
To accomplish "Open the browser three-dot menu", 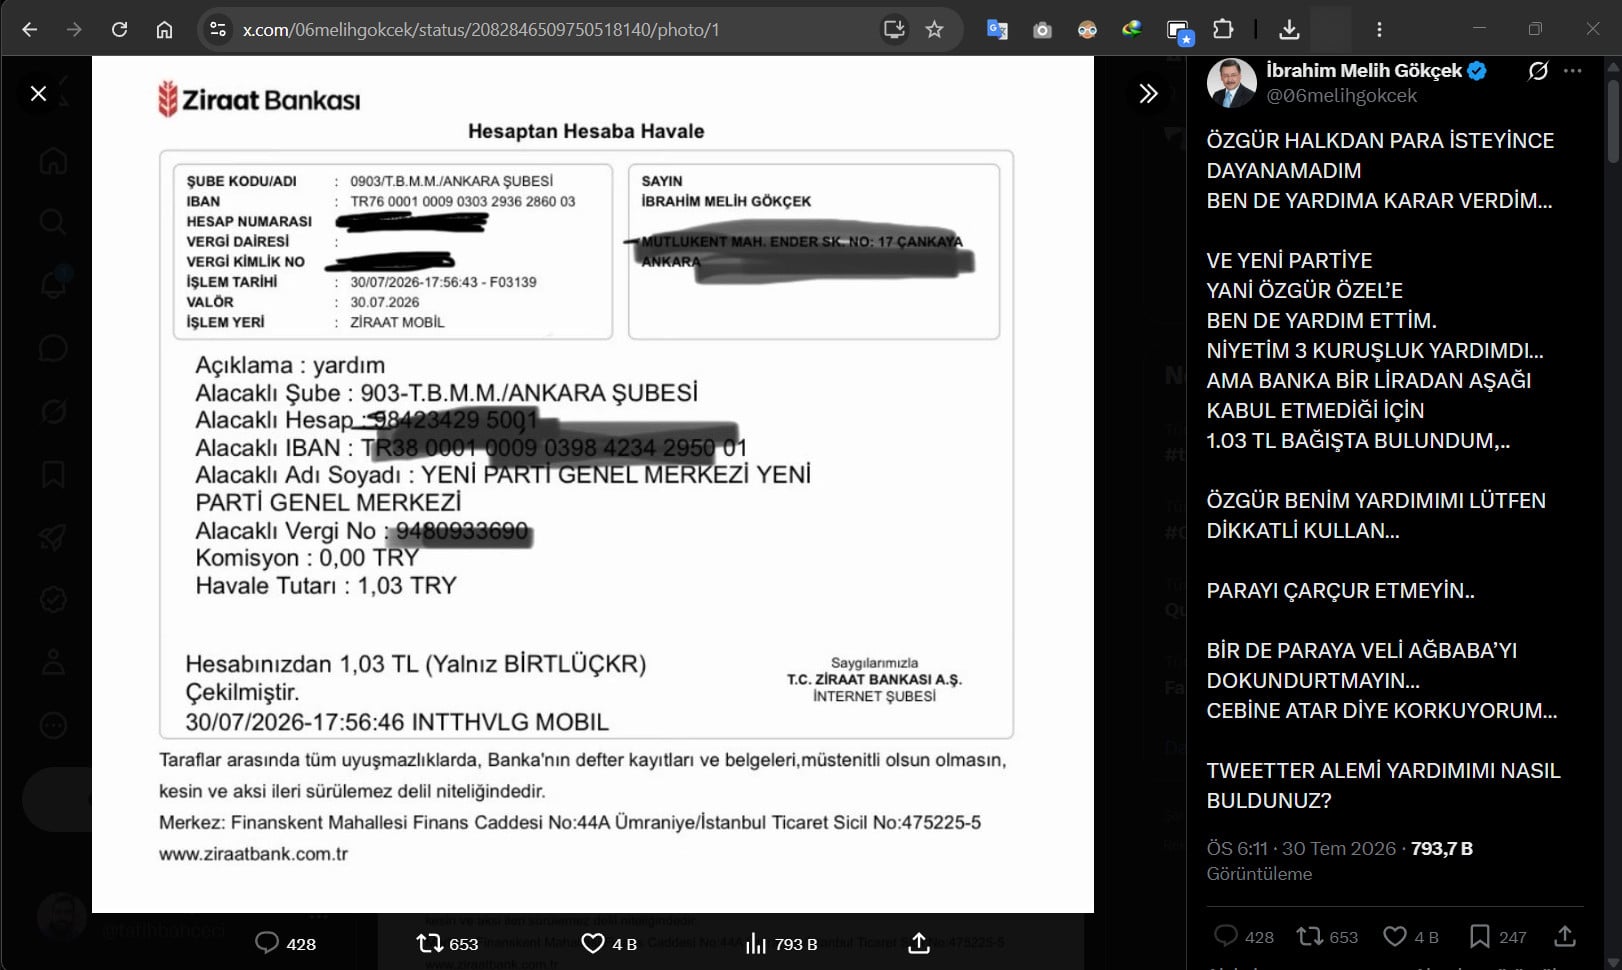I will tap(1379, 30).
